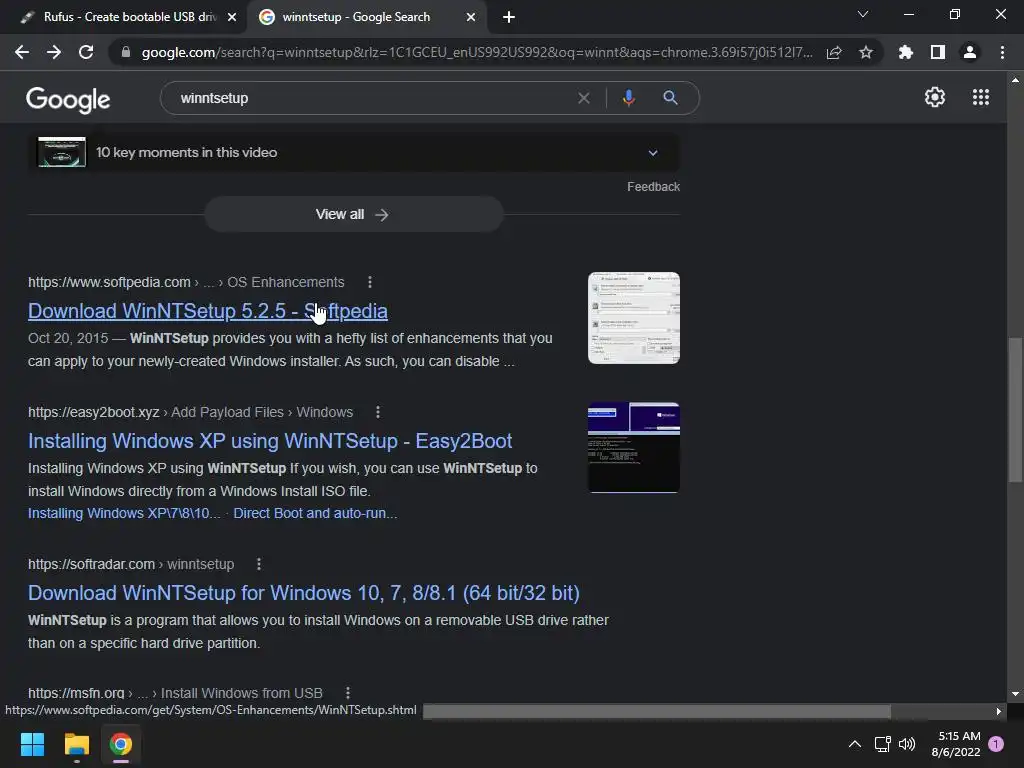1024x768 pixels.
Task: Open File Explorer from taskbar
Action: pos(76,744)
